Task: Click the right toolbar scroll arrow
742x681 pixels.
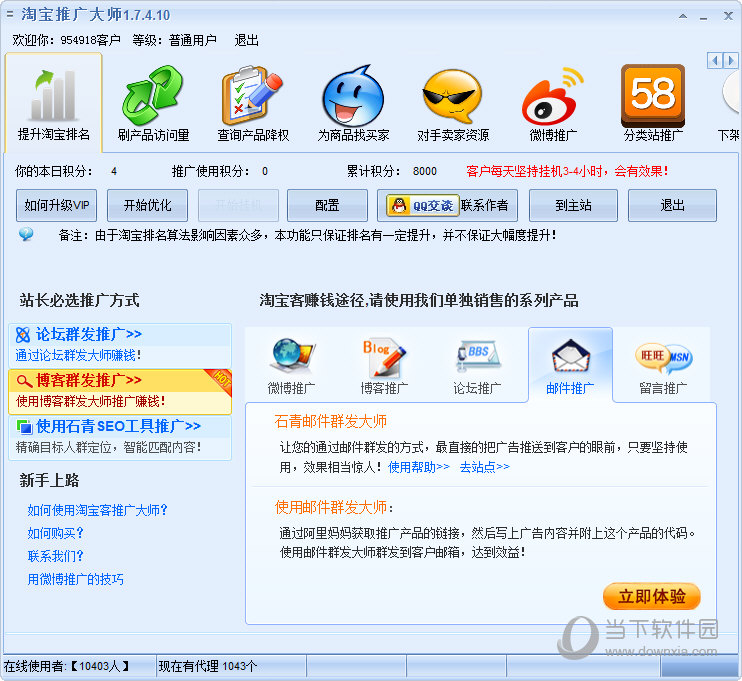Action: [730, 61]
